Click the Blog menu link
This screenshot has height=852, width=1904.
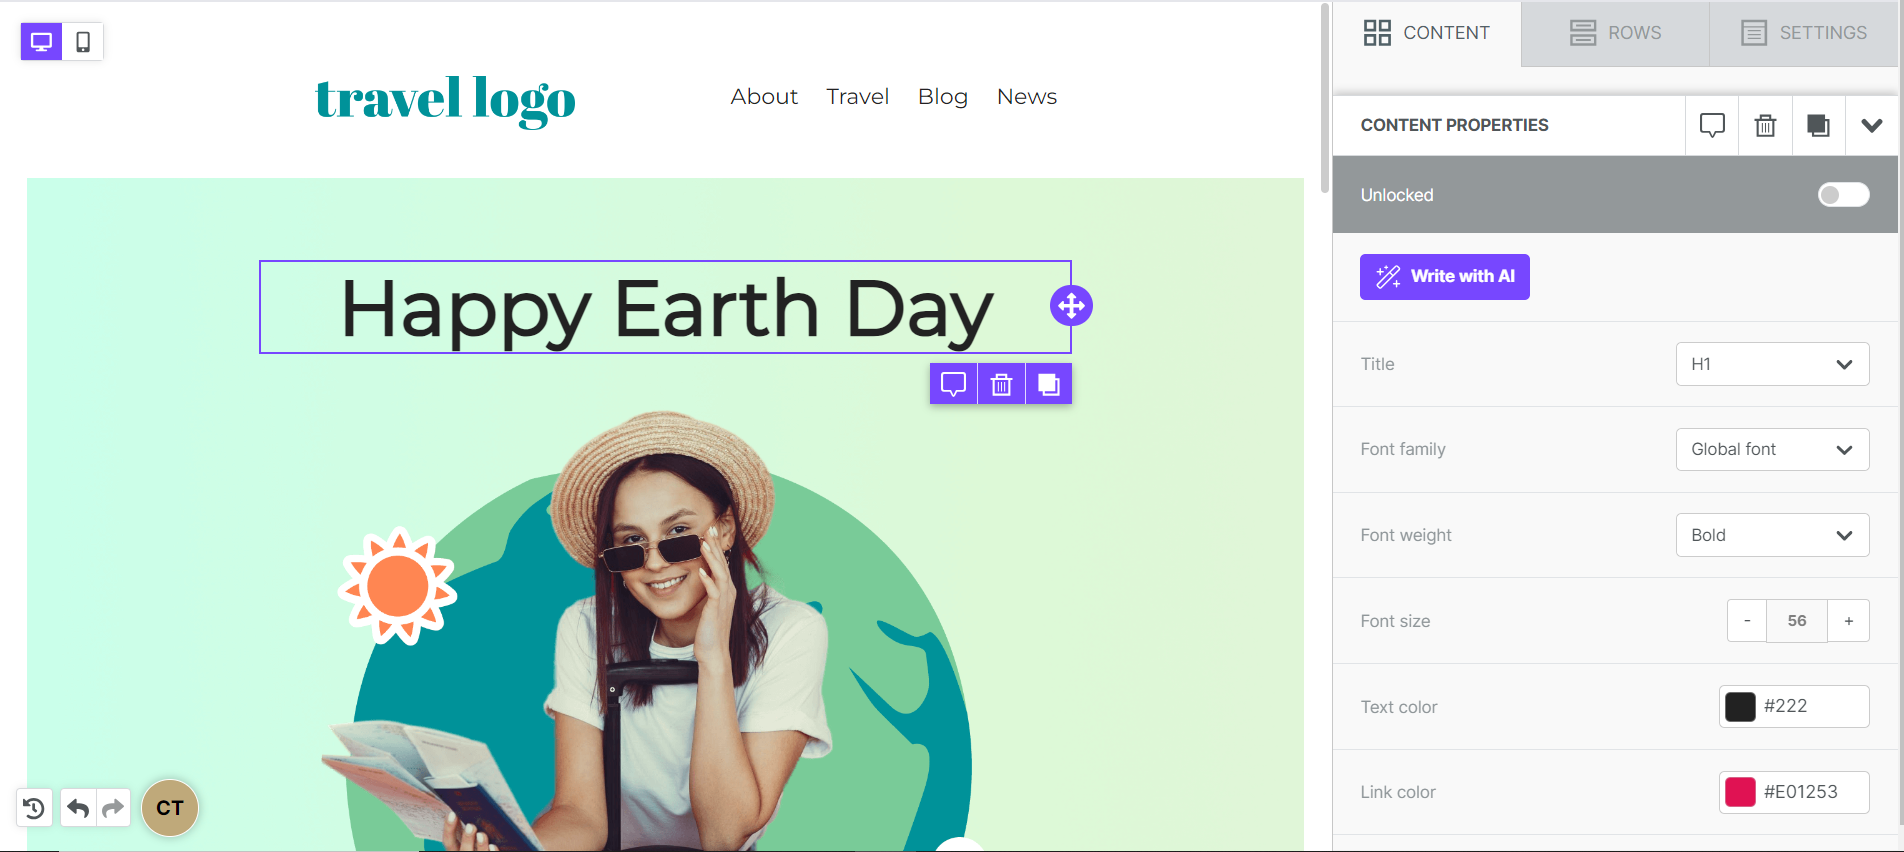[x=943, y=97]
